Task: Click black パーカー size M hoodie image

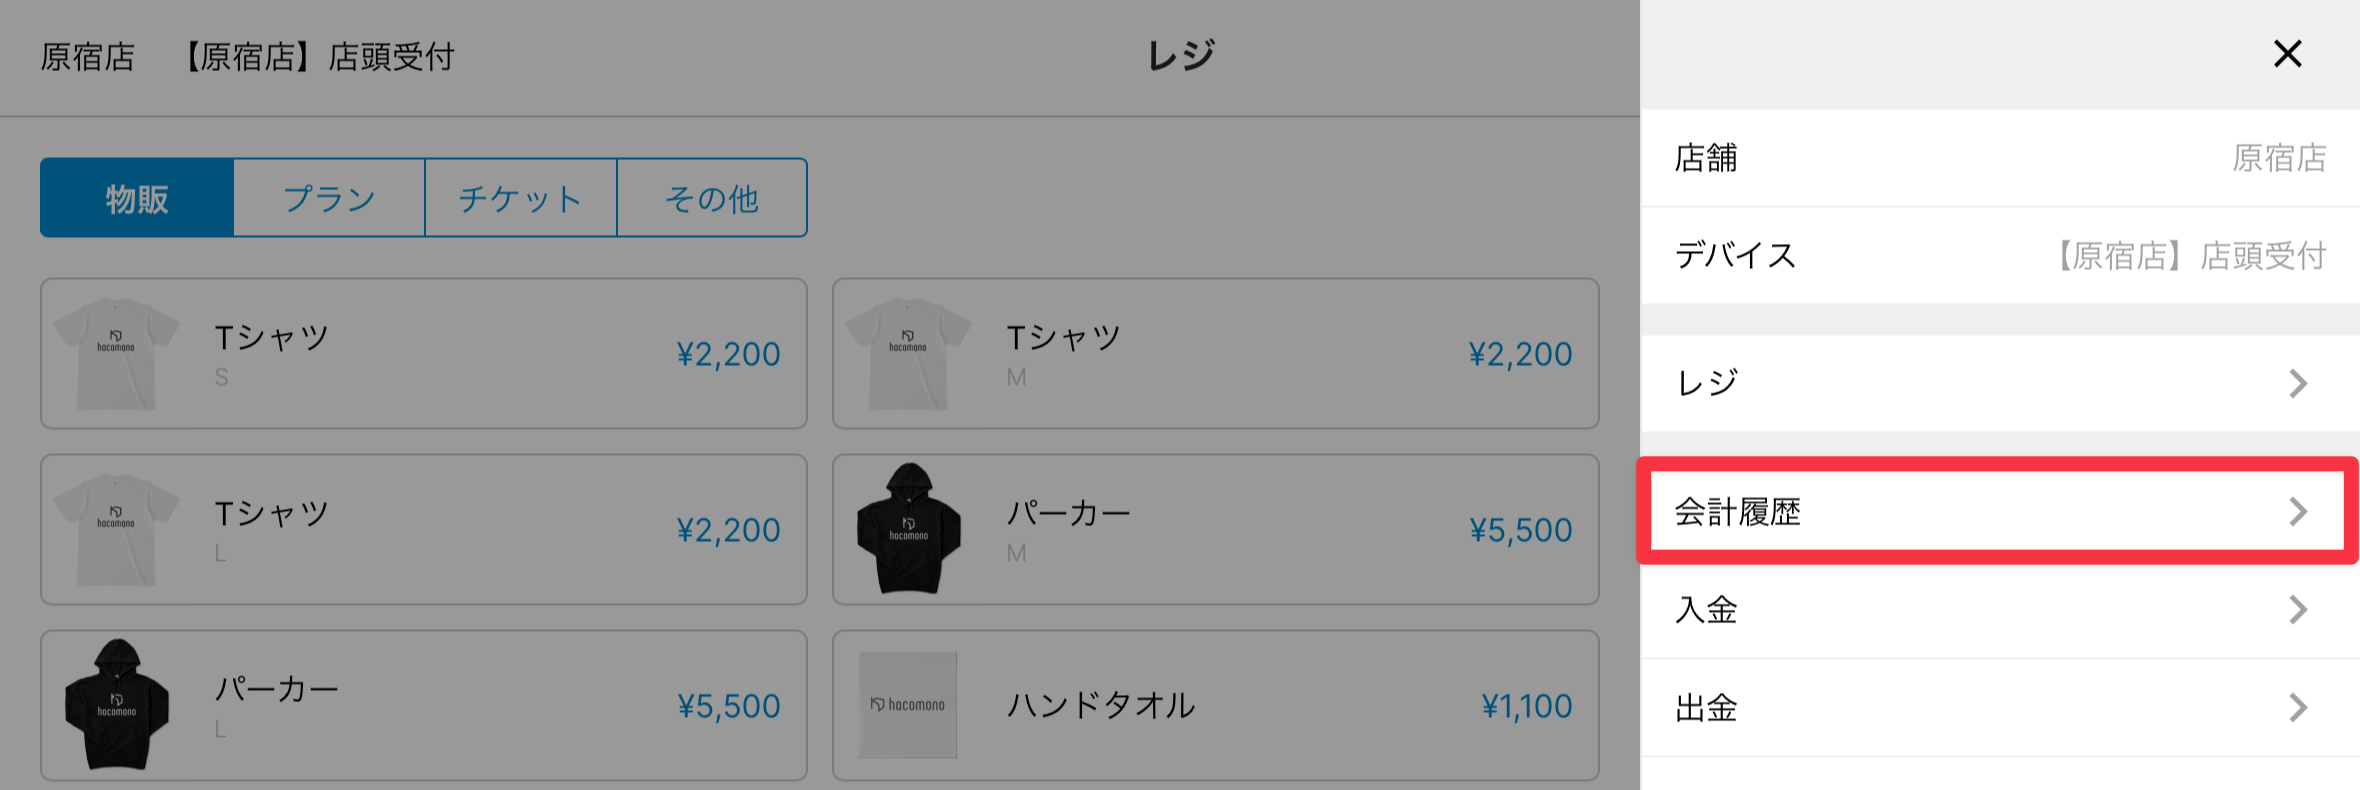Action: 908,529
